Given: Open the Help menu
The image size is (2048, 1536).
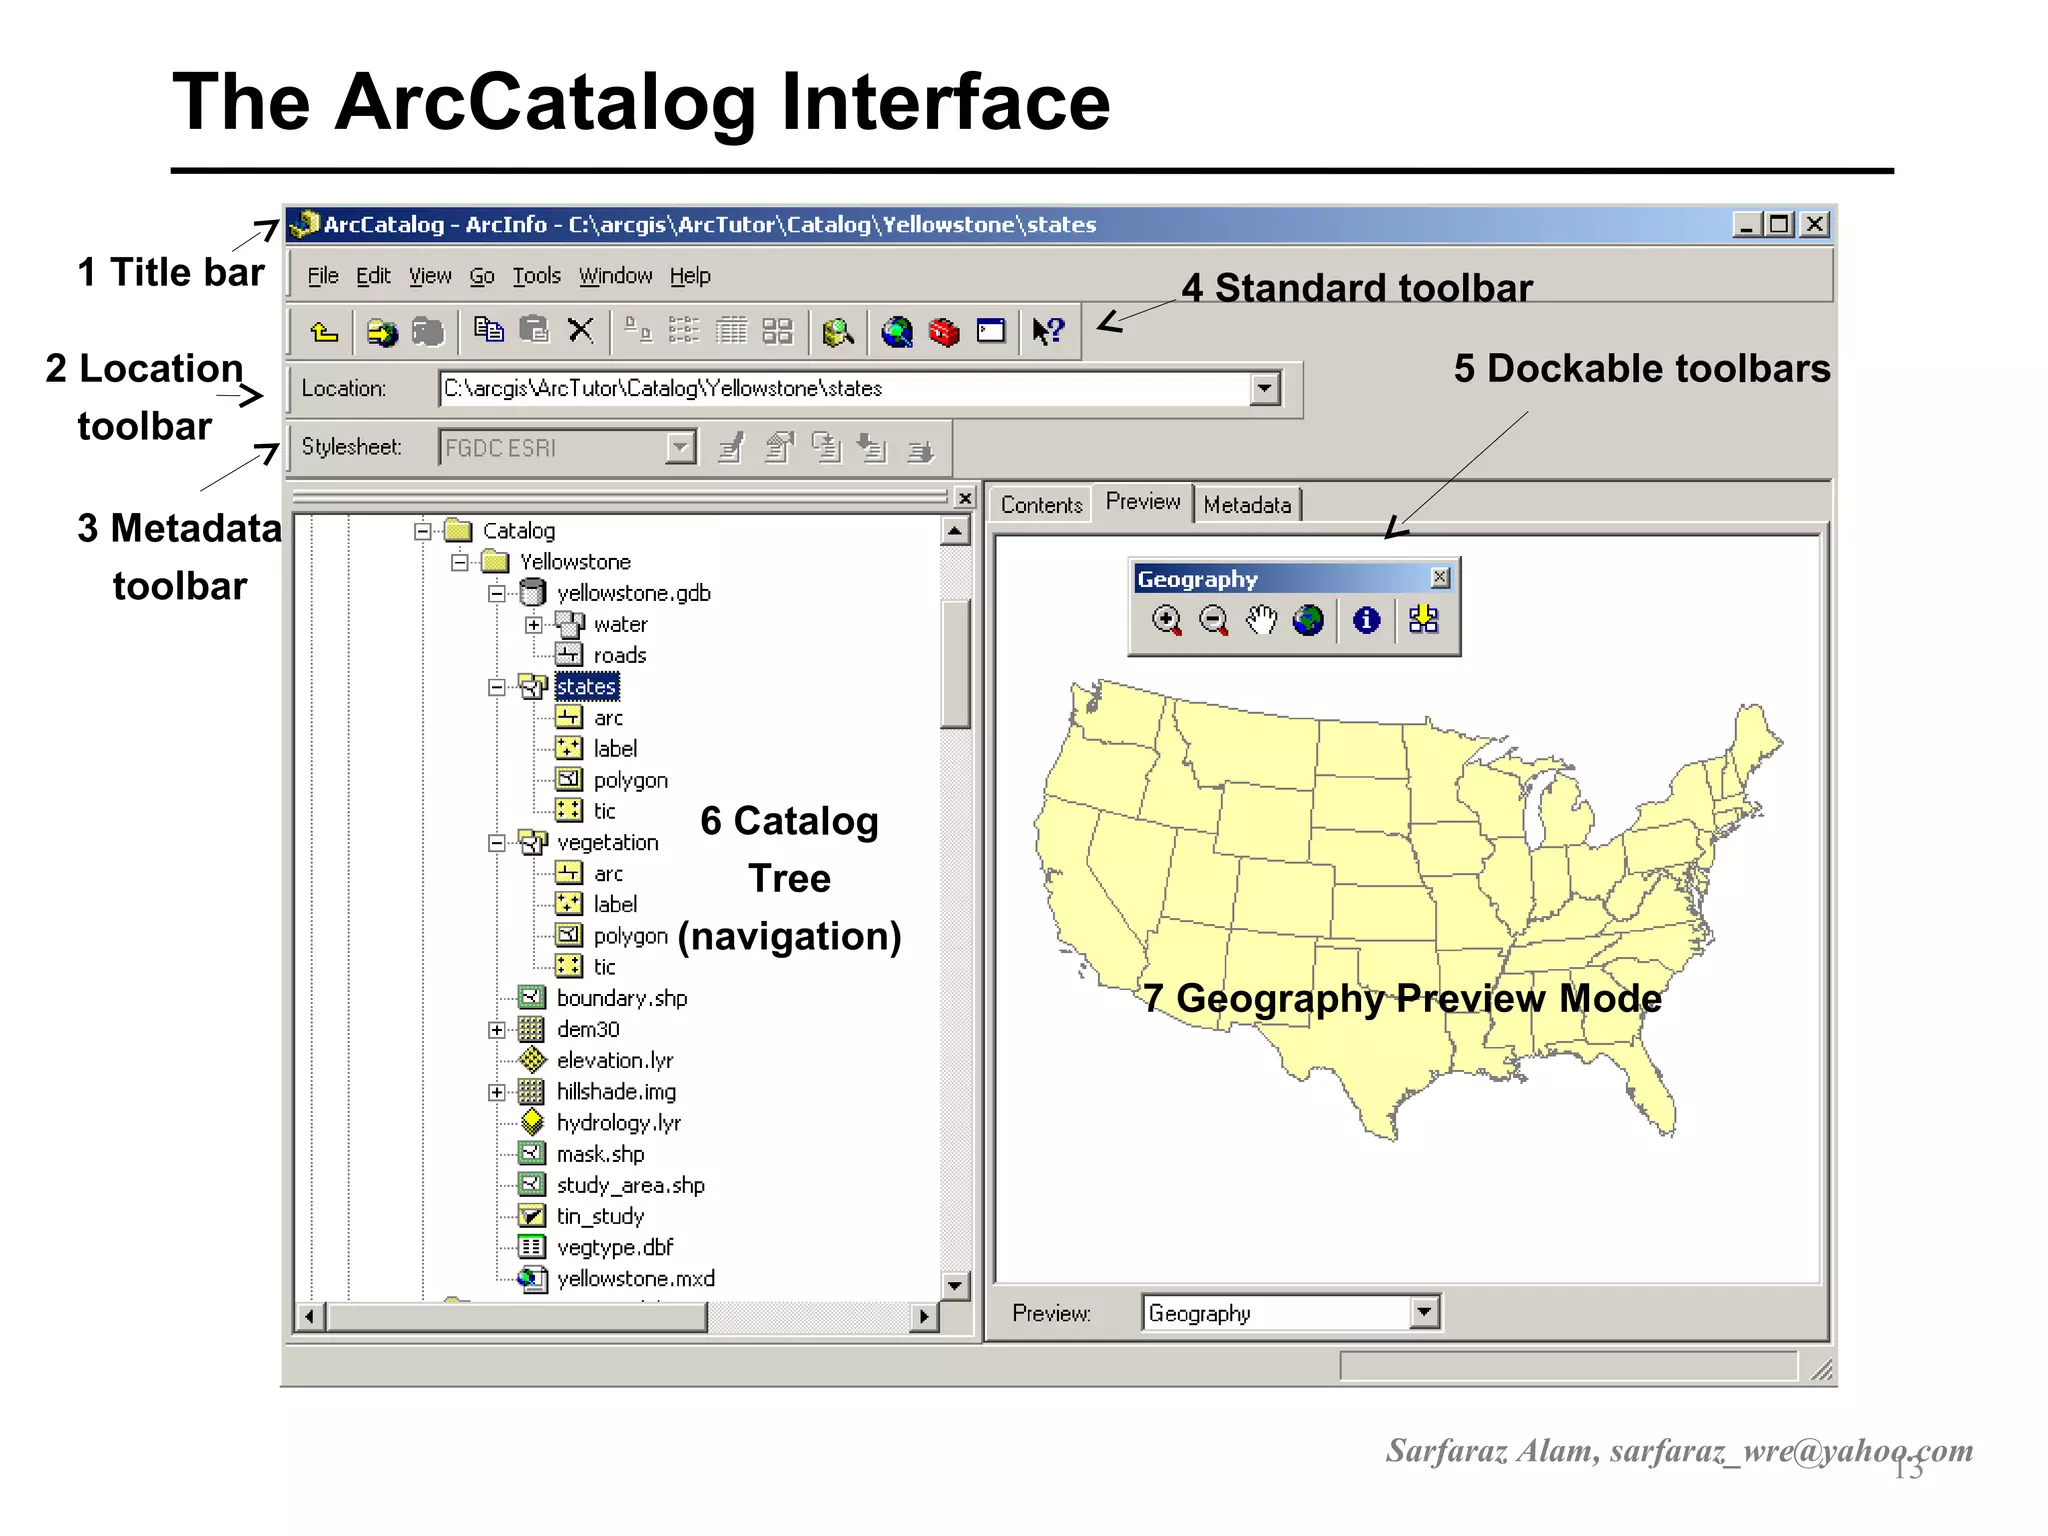Looking at the screenshot, I should click(x=690, y=276).
